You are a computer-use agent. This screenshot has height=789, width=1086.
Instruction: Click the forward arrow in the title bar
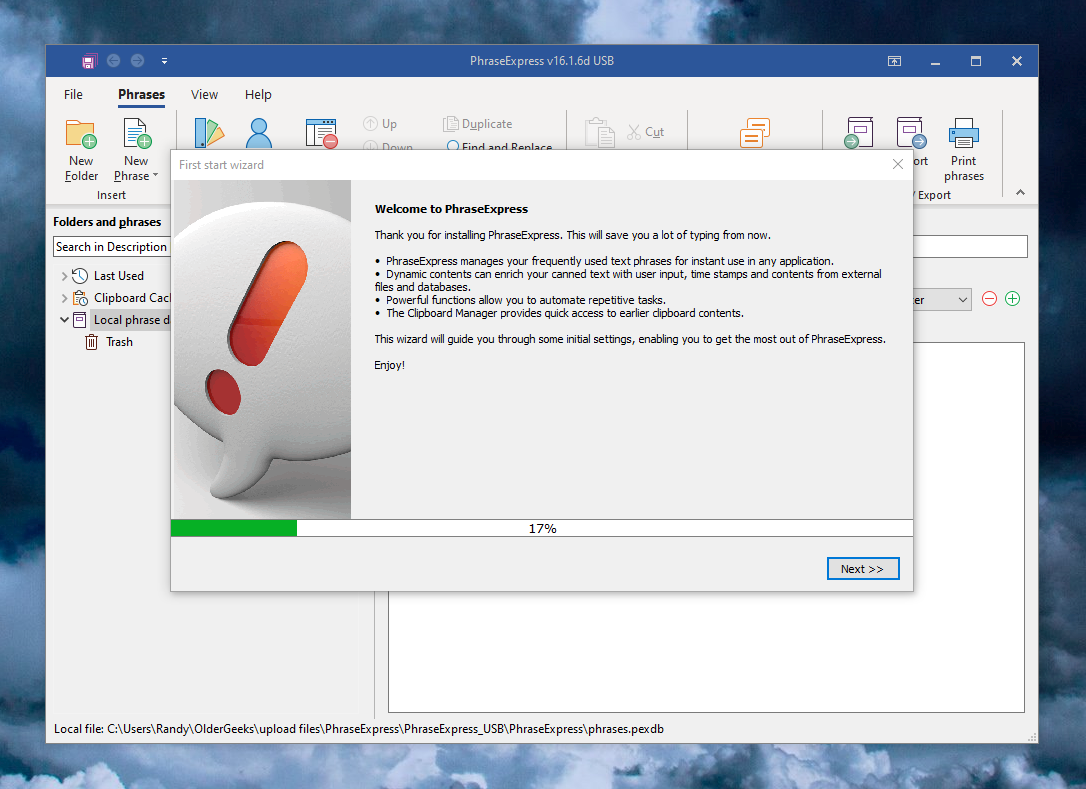(x=138, y=61)
